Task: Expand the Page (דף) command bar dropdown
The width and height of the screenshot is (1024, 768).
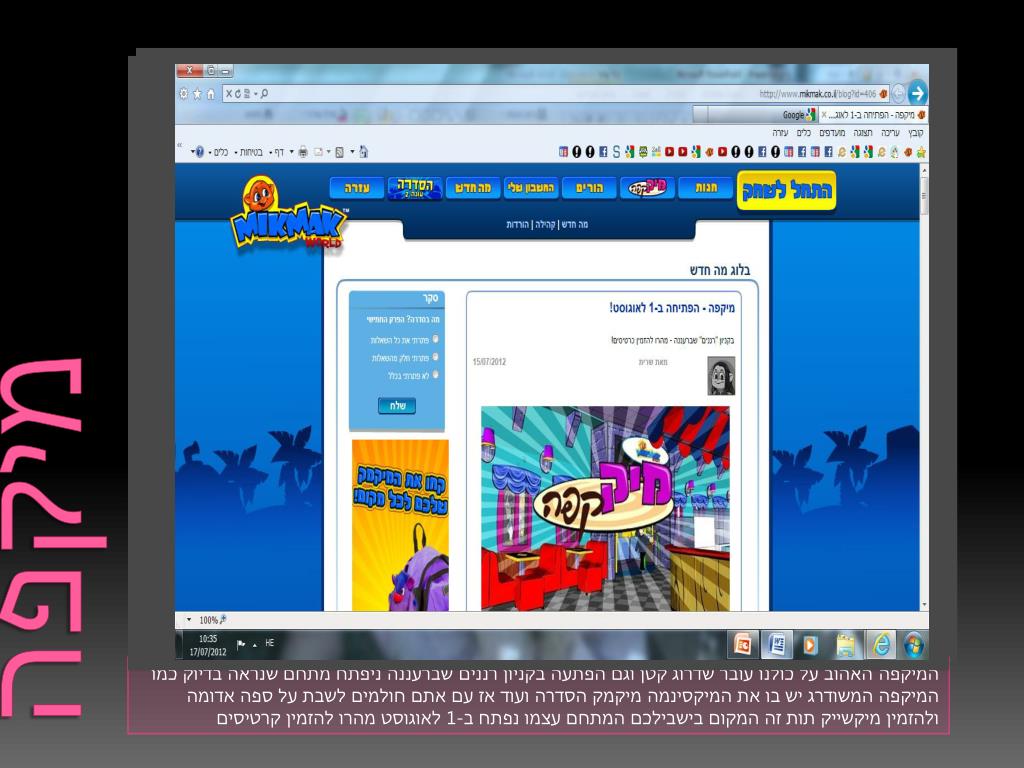Action: coord(270,152)
